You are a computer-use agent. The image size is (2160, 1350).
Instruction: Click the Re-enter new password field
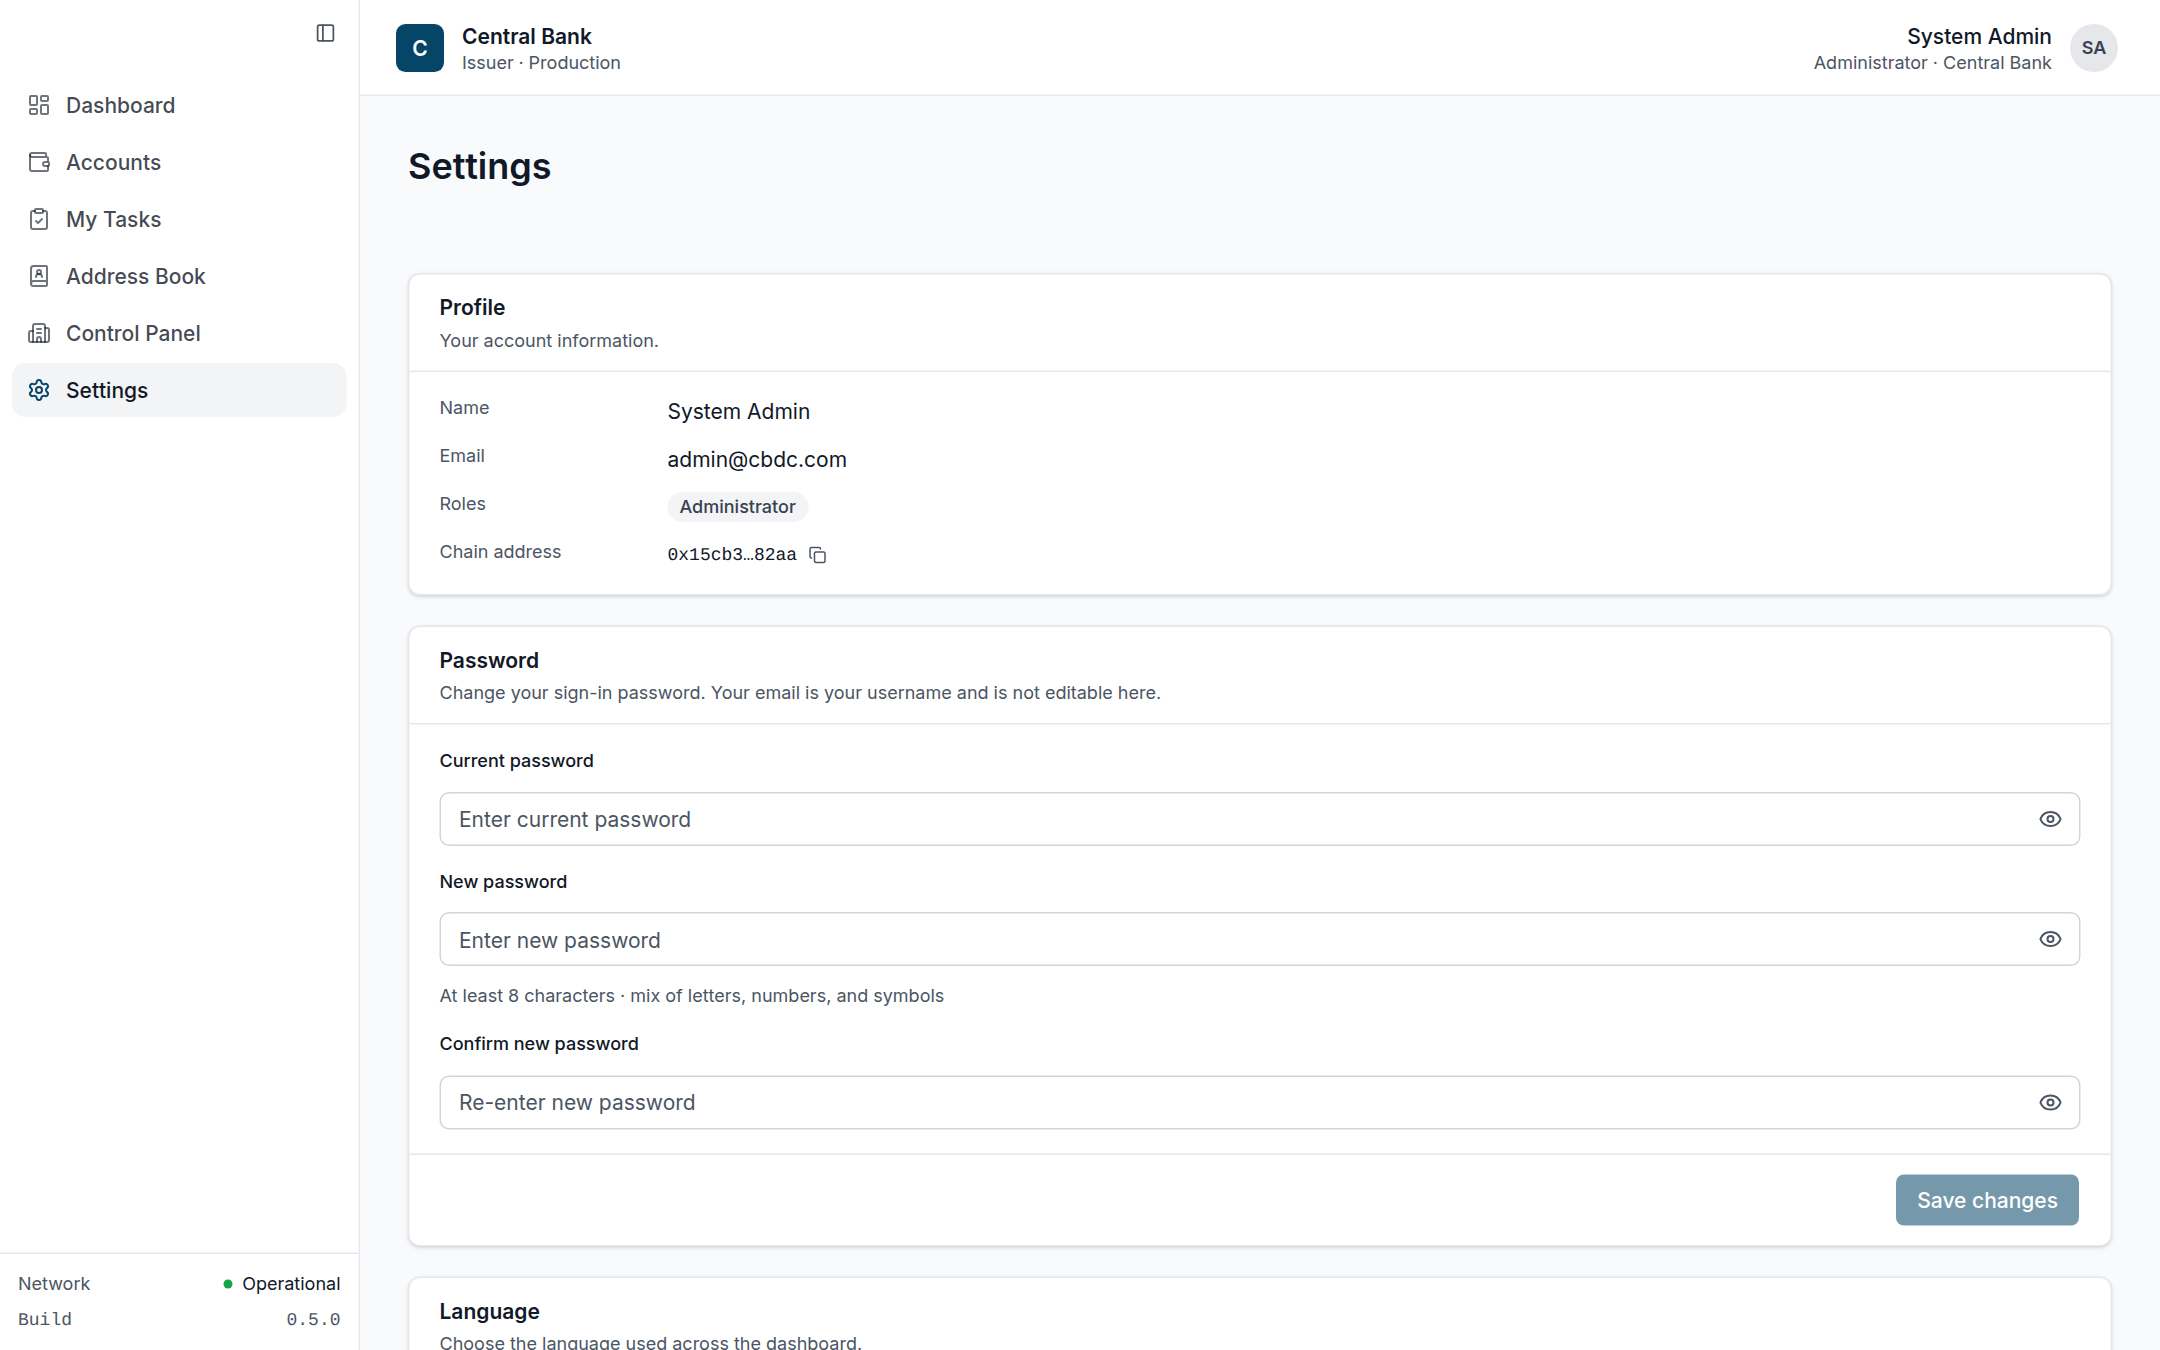click(1259, 1102)
